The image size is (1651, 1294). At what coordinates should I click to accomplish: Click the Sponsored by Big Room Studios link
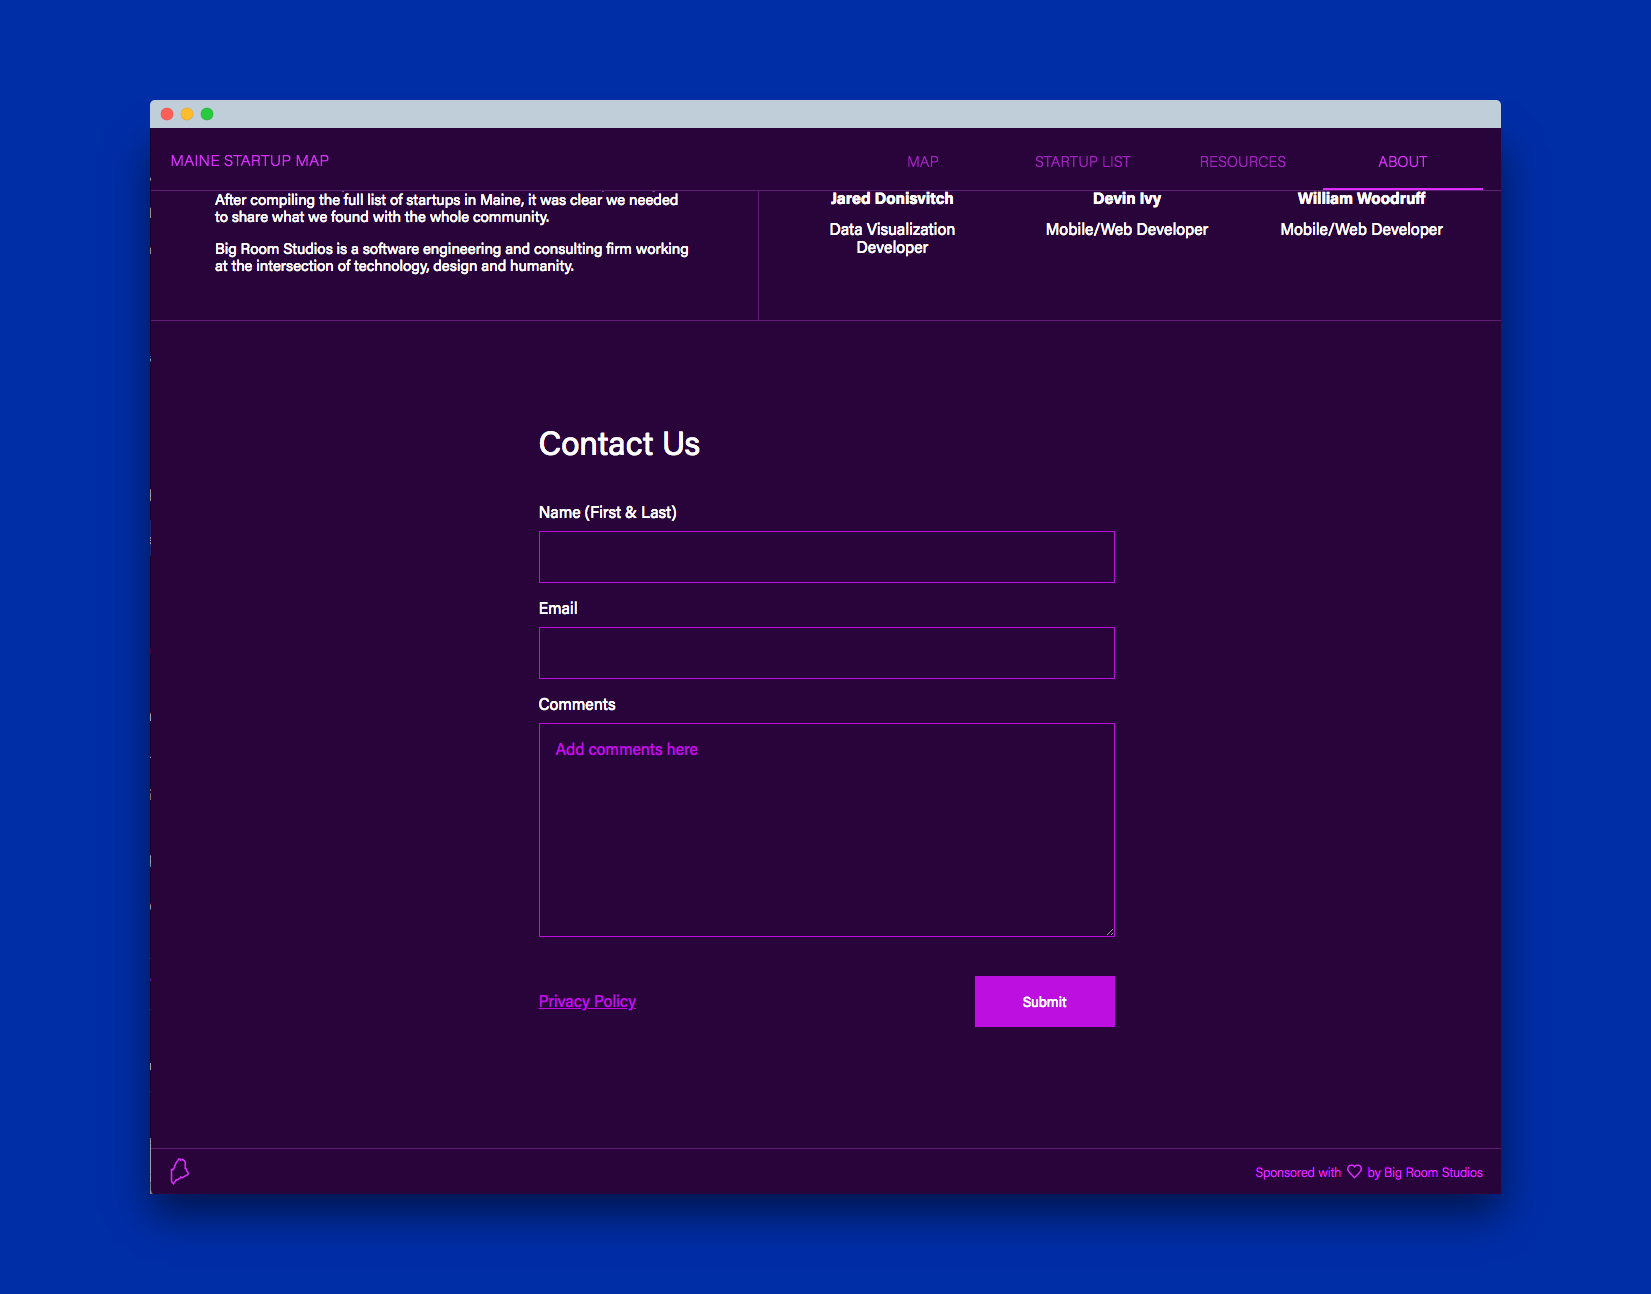1369,1172
